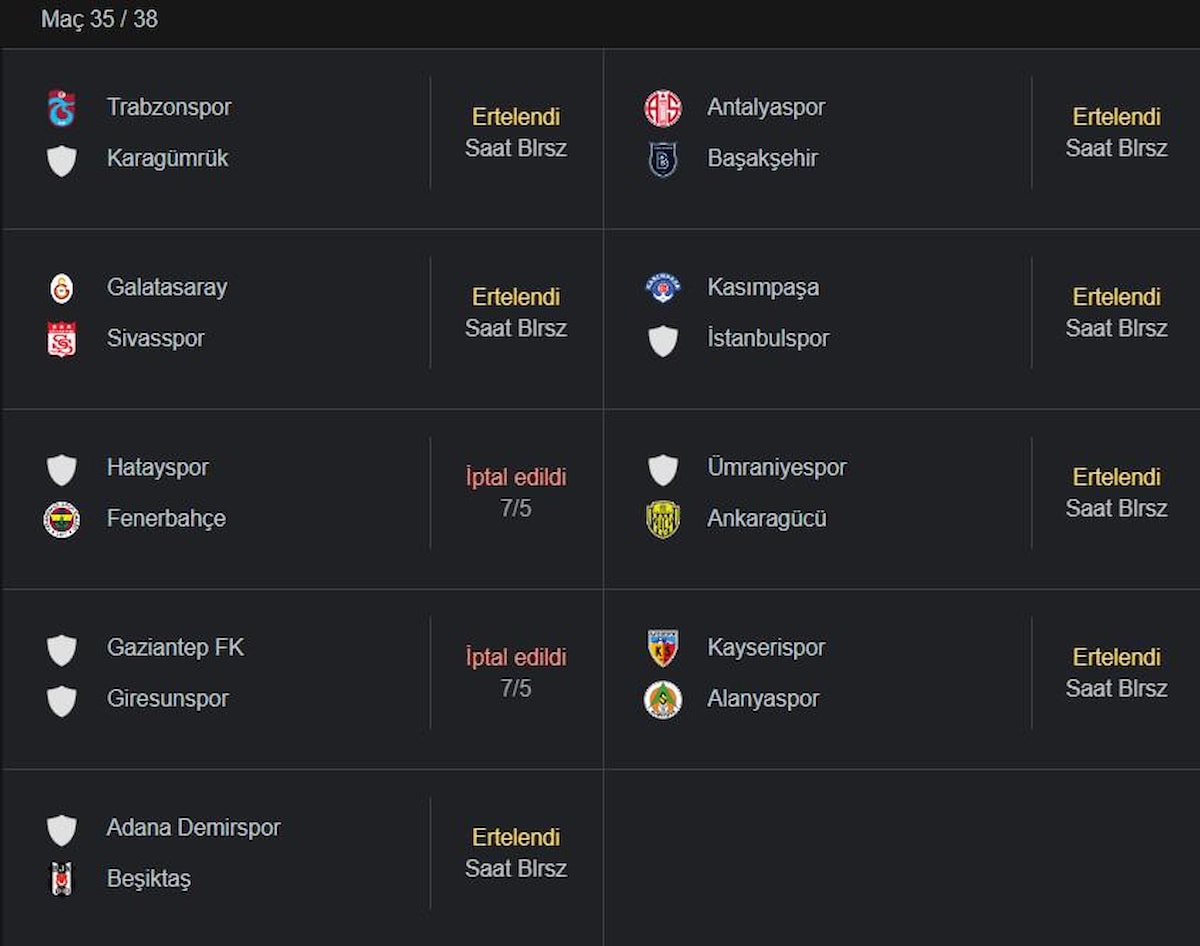Click the İstanbulspor team name
The image size is (1200, 946).
(768, 338)
